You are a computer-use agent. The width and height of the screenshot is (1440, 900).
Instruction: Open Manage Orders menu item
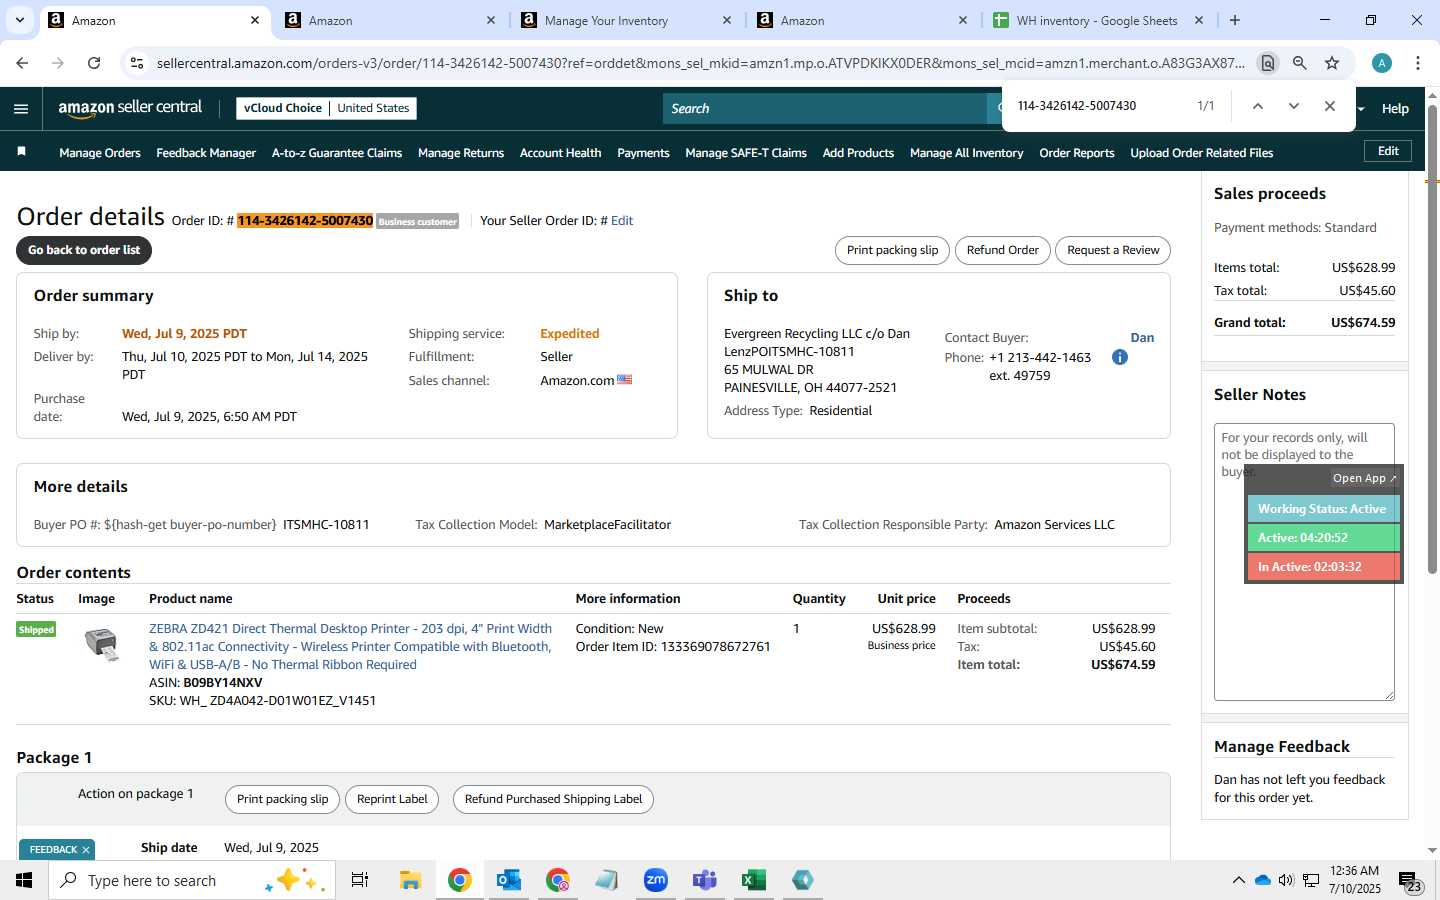[100, 153]
